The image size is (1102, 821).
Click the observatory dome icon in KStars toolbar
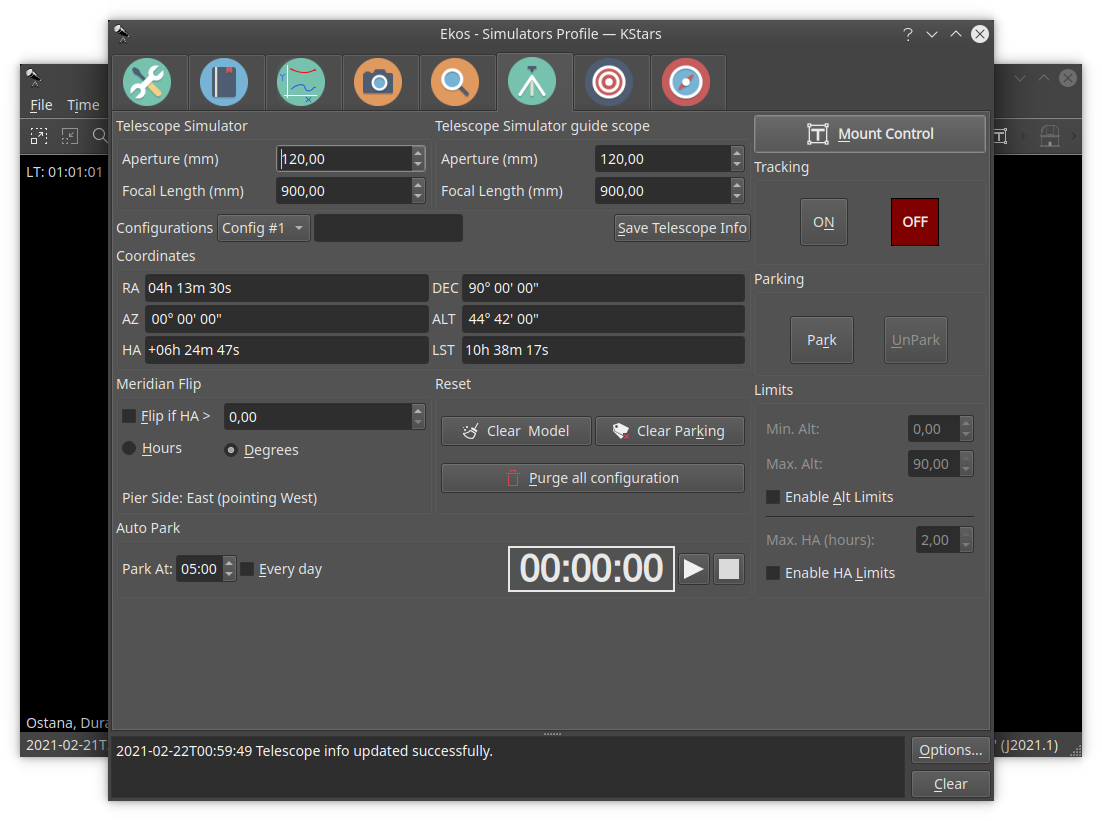1050,136
